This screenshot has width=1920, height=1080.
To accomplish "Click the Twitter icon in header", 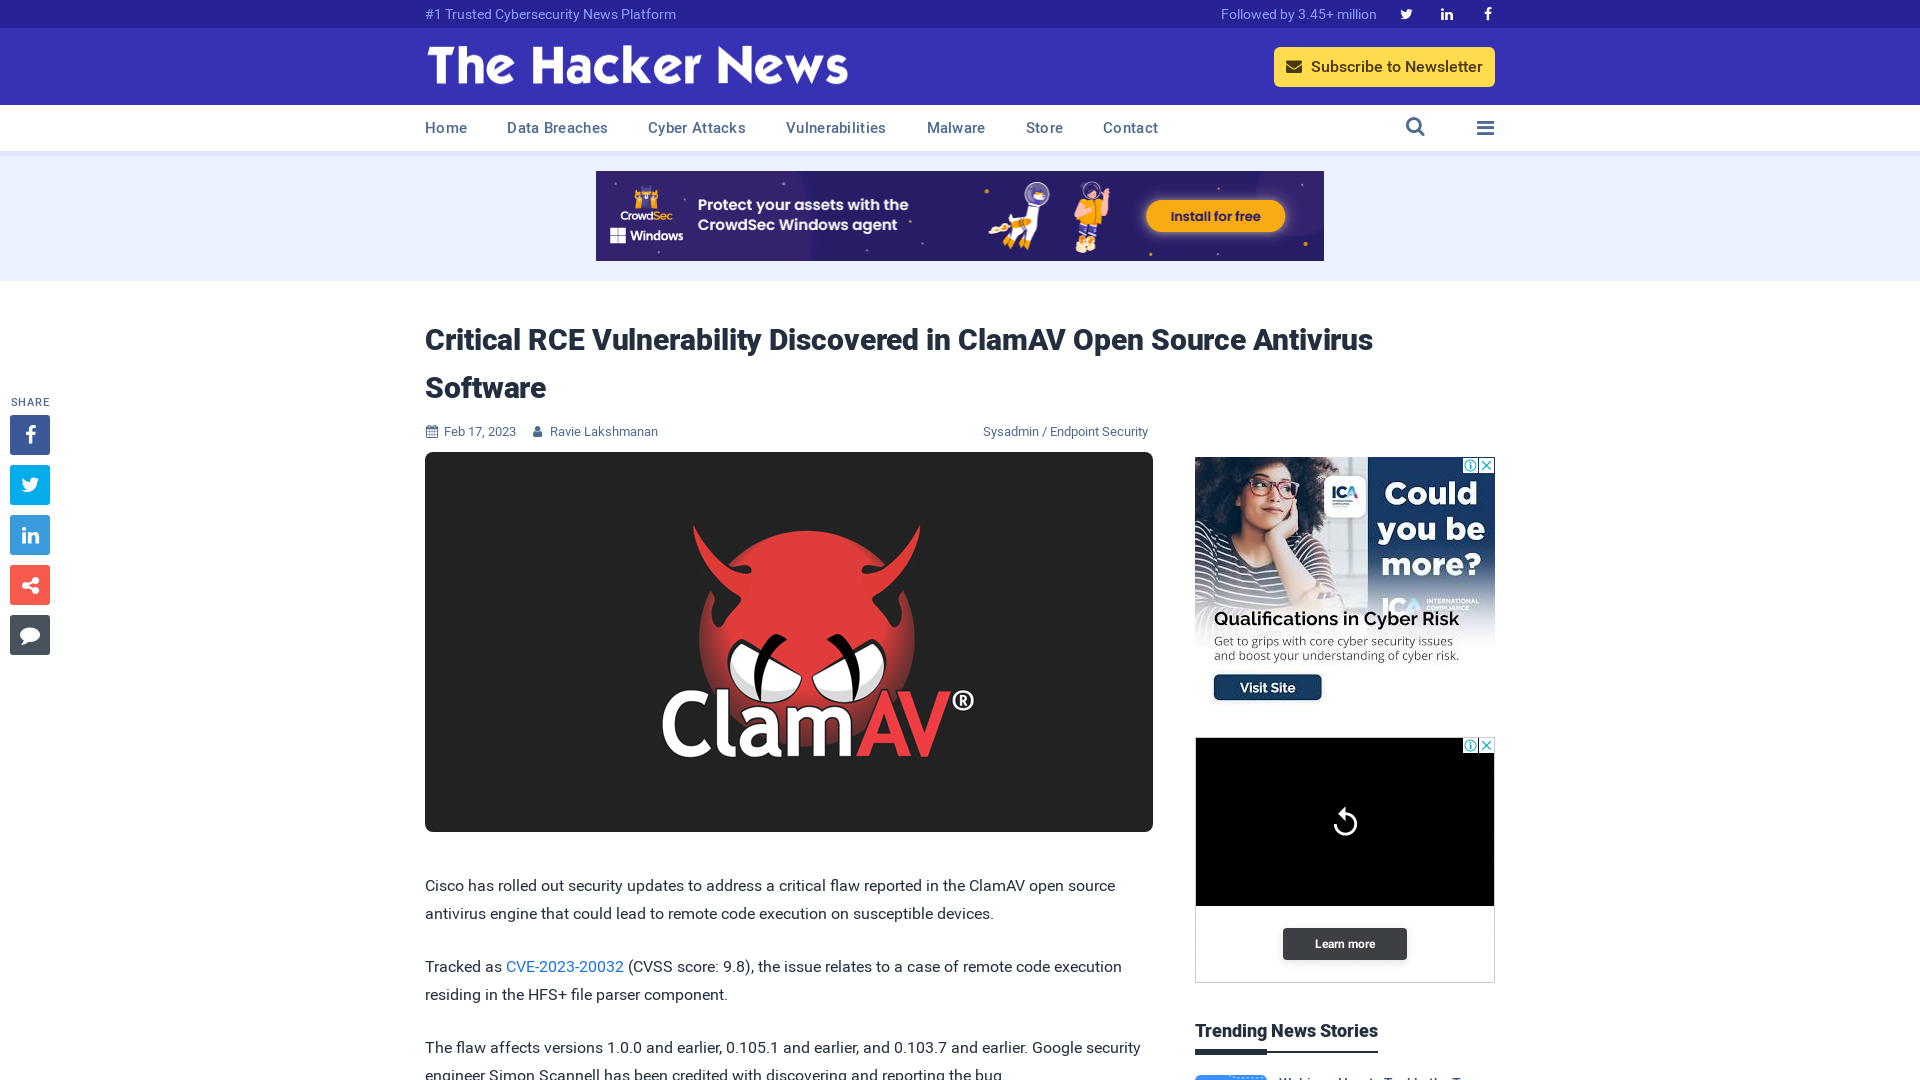I will (x=1406, y=13).
